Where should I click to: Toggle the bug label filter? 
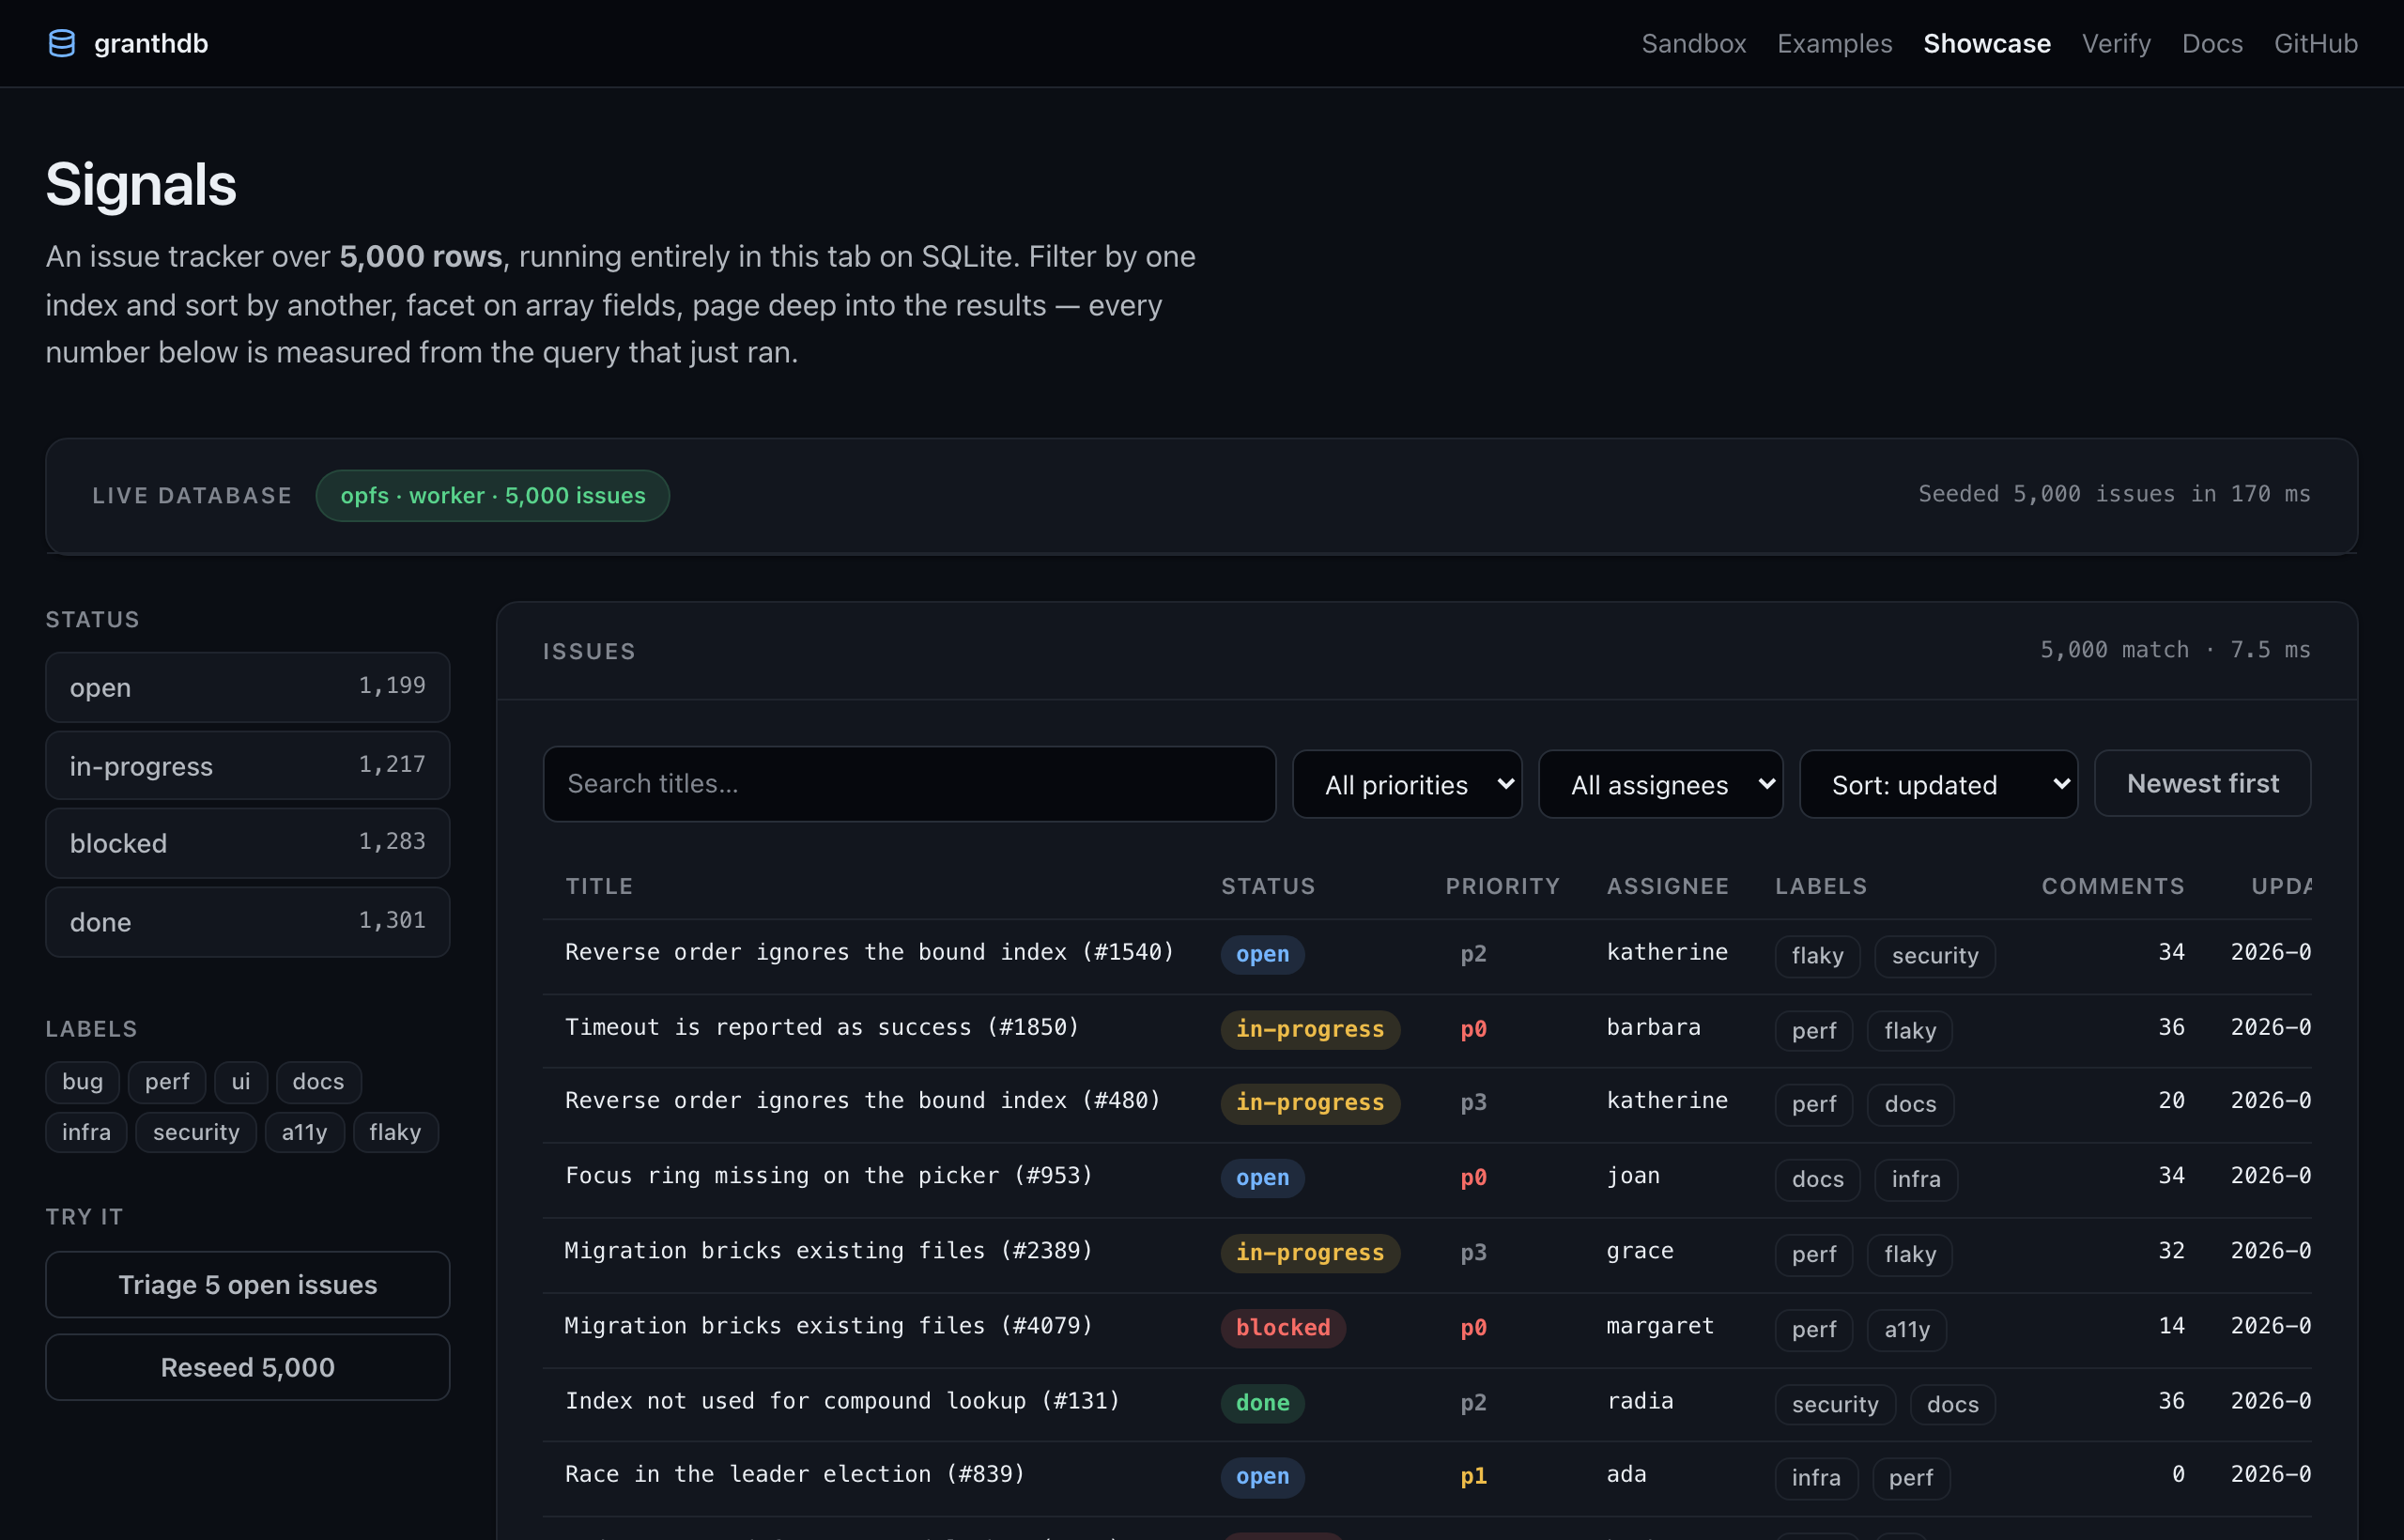[82, 1081]
